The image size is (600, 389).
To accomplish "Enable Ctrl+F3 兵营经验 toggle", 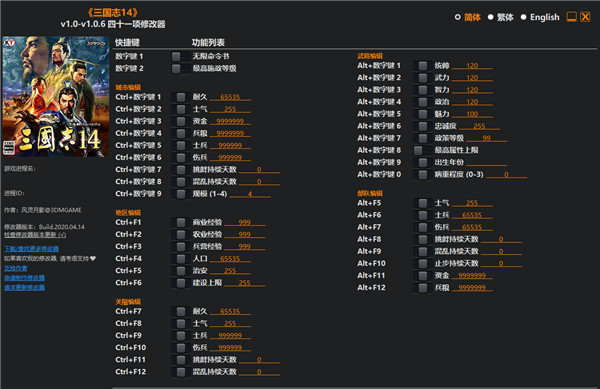I will click(x=181, y=247).
